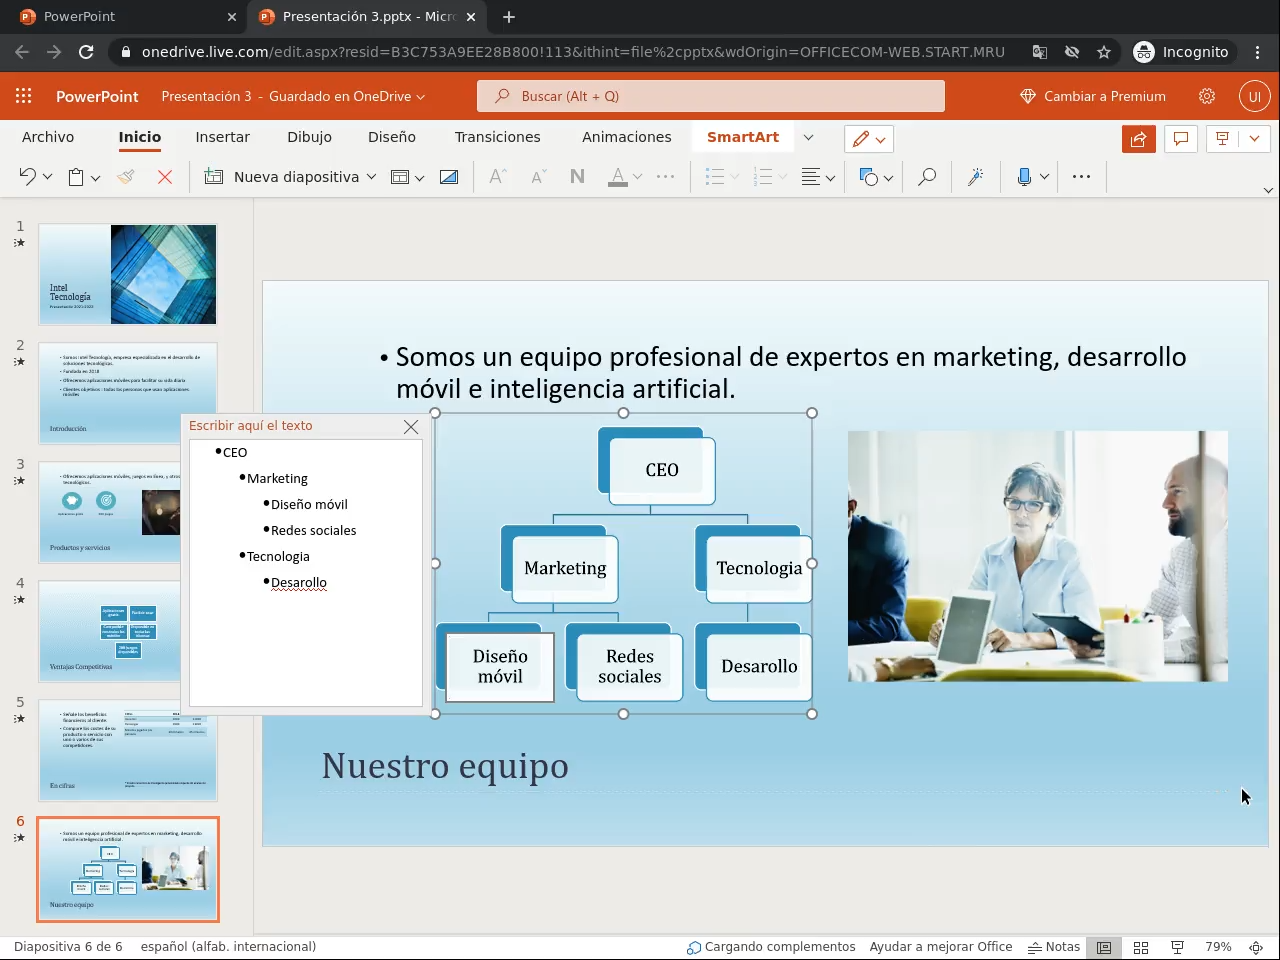Open the account avatar UI
This screenshot has width=1280, height=960.
click(x=1254, y=96)
